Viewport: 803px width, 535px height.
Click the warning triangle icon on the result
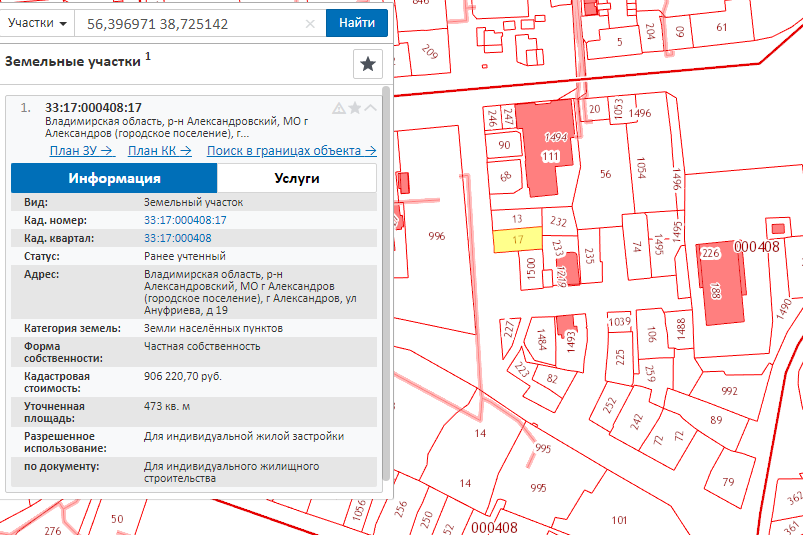[x=339, y=108]
